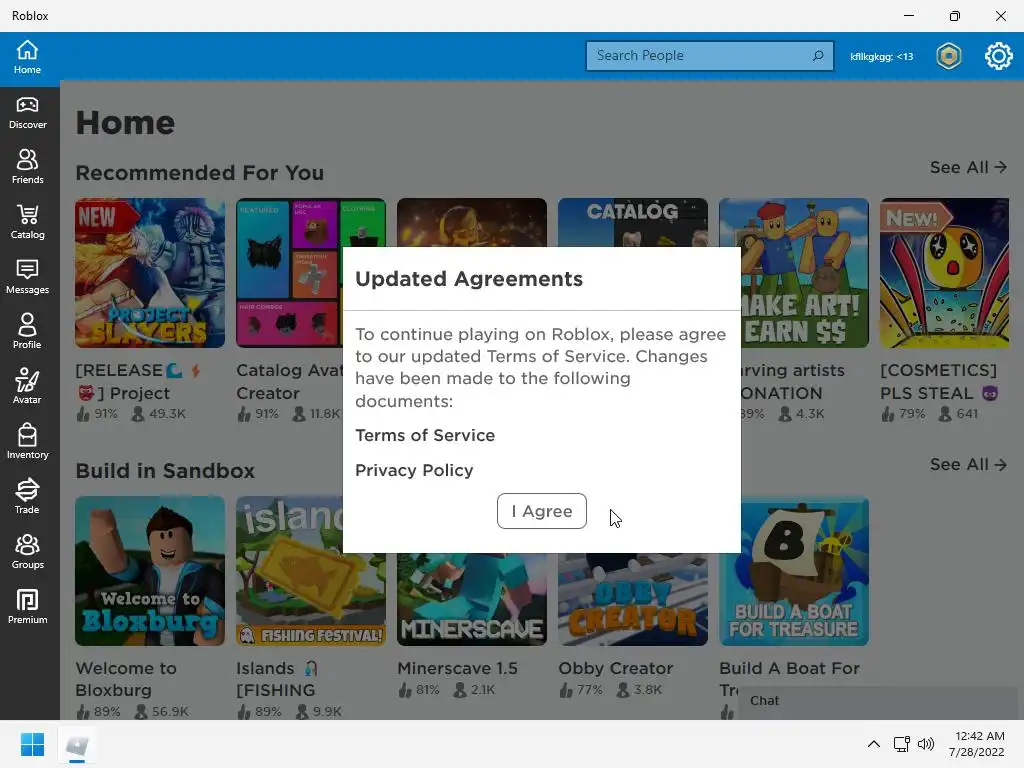This screenshot has width=1024, height=768.
Task: Open the Home sidebar icon
Action: (x=27, y=57)
